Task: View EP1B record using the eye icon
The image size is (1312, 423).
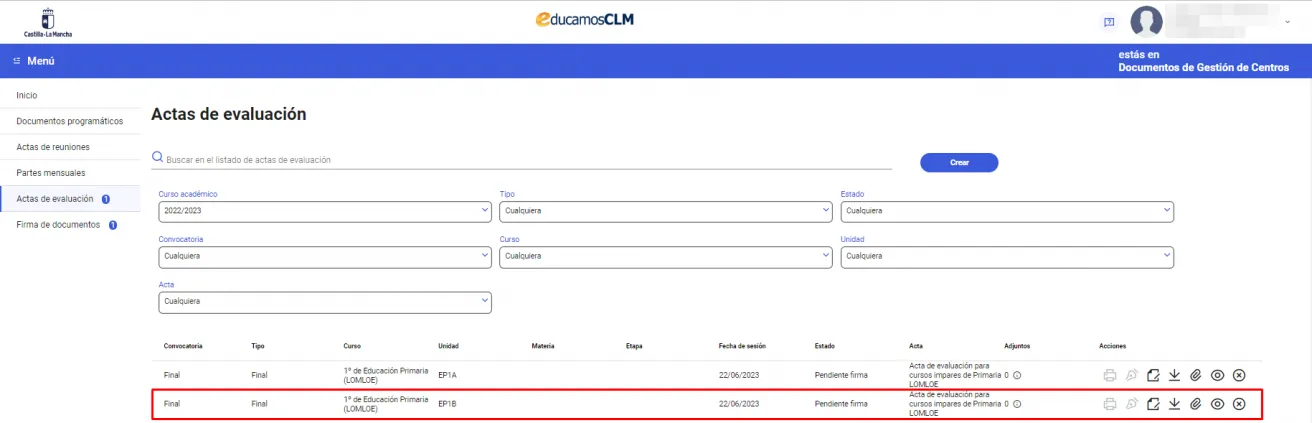Action: click(x=1217, y=404)
